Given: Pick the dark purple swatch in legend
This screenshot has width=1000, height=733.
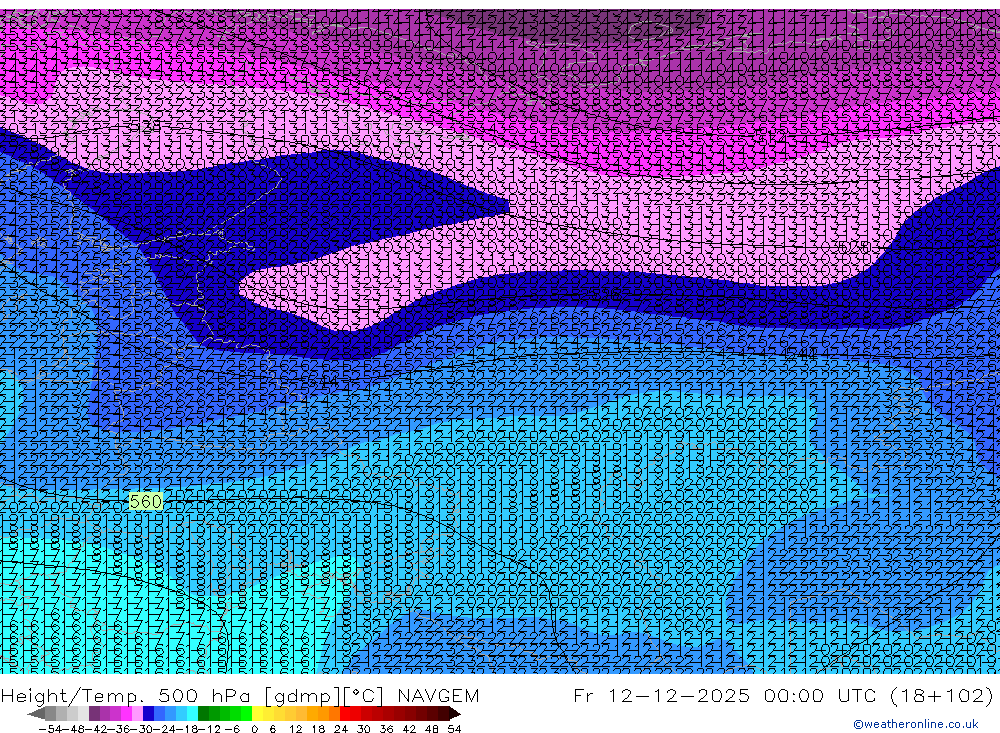Looking at the screenshot, I should 94,714.
